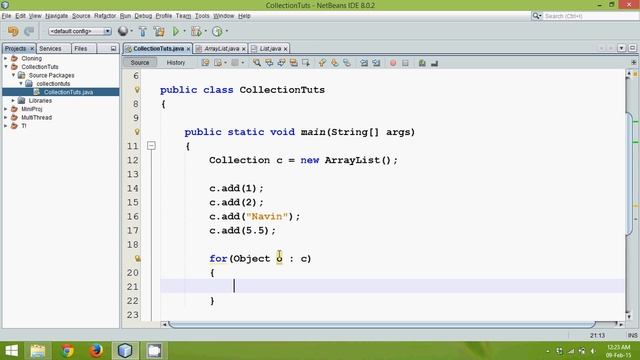Open the Source menu
640x360 pixels.
pos(81,16)
